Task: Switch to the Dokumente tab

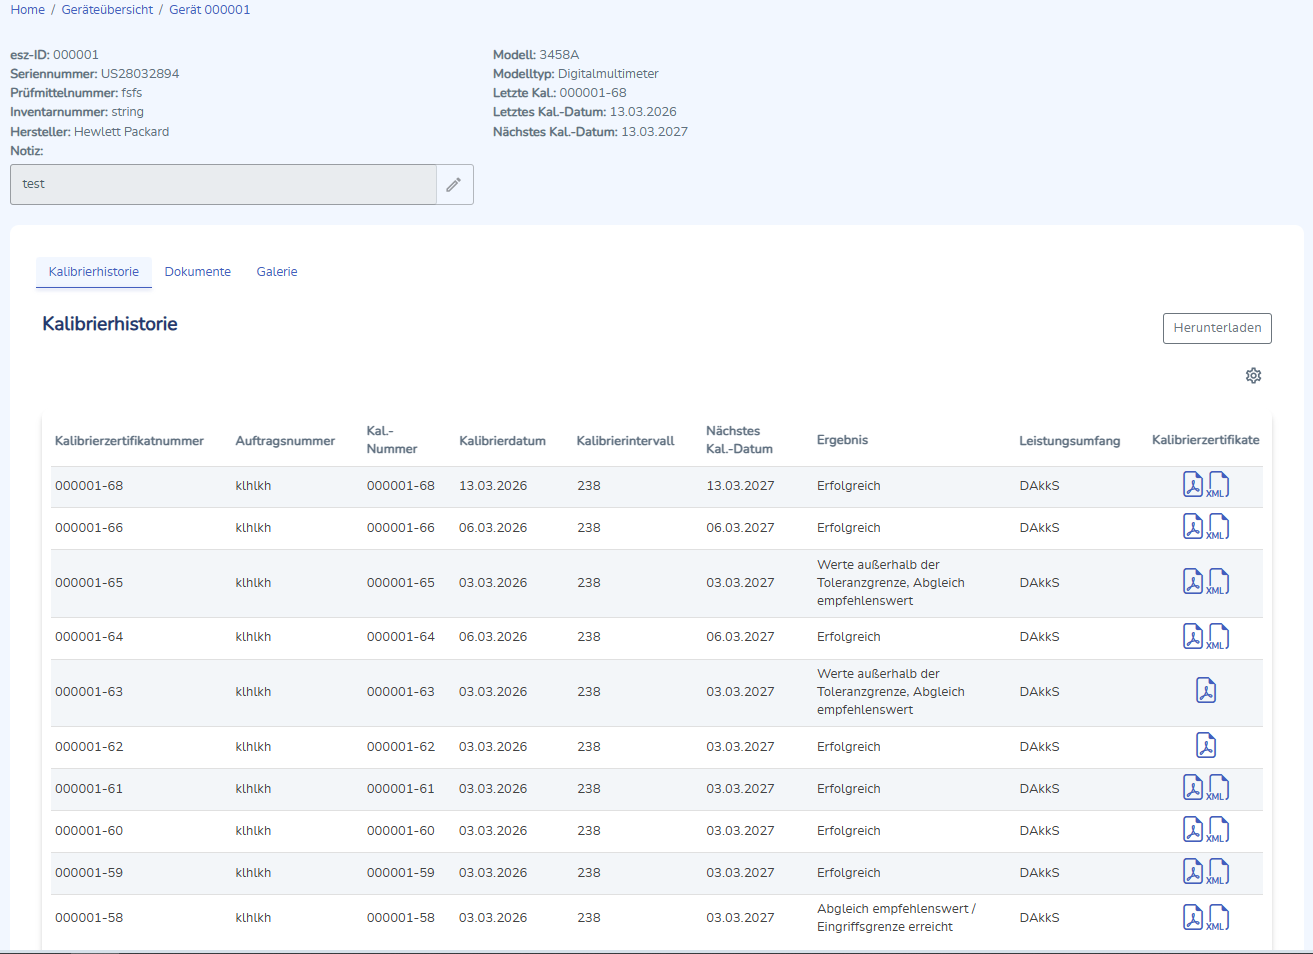Action: coord(198,272)
